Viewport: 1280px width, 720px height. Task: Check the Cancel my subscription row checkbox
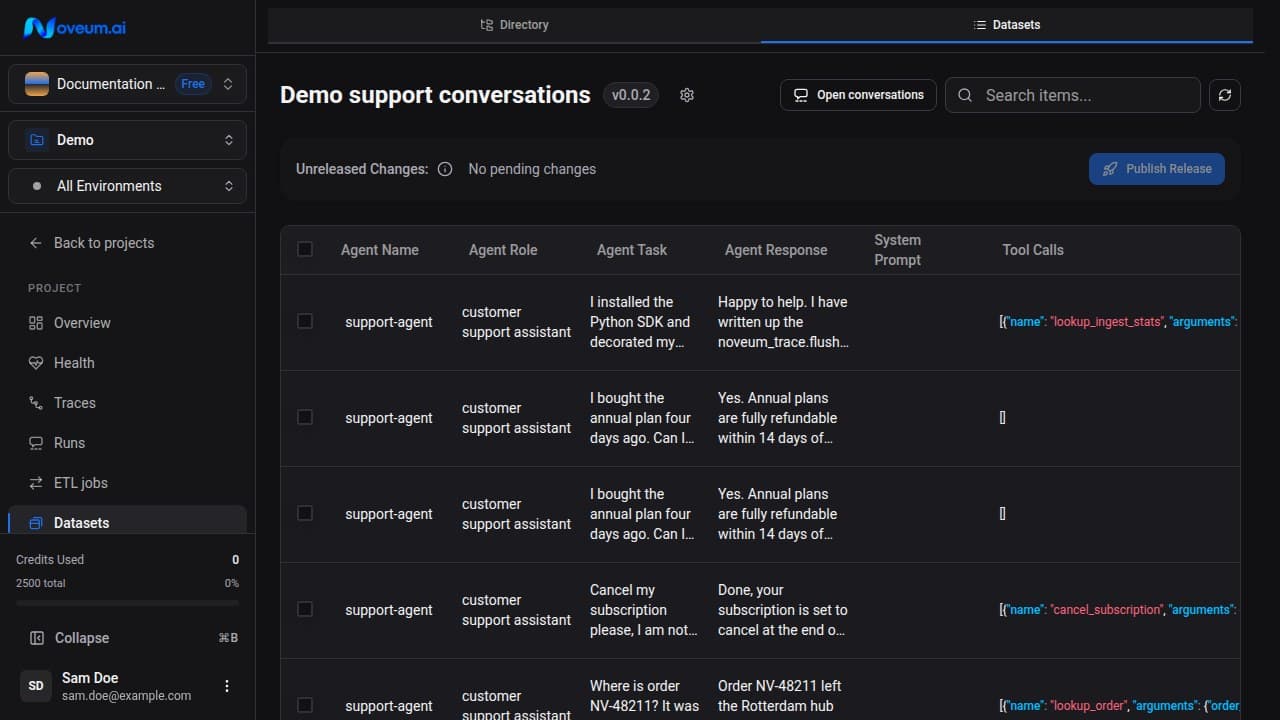coord(305,609)
